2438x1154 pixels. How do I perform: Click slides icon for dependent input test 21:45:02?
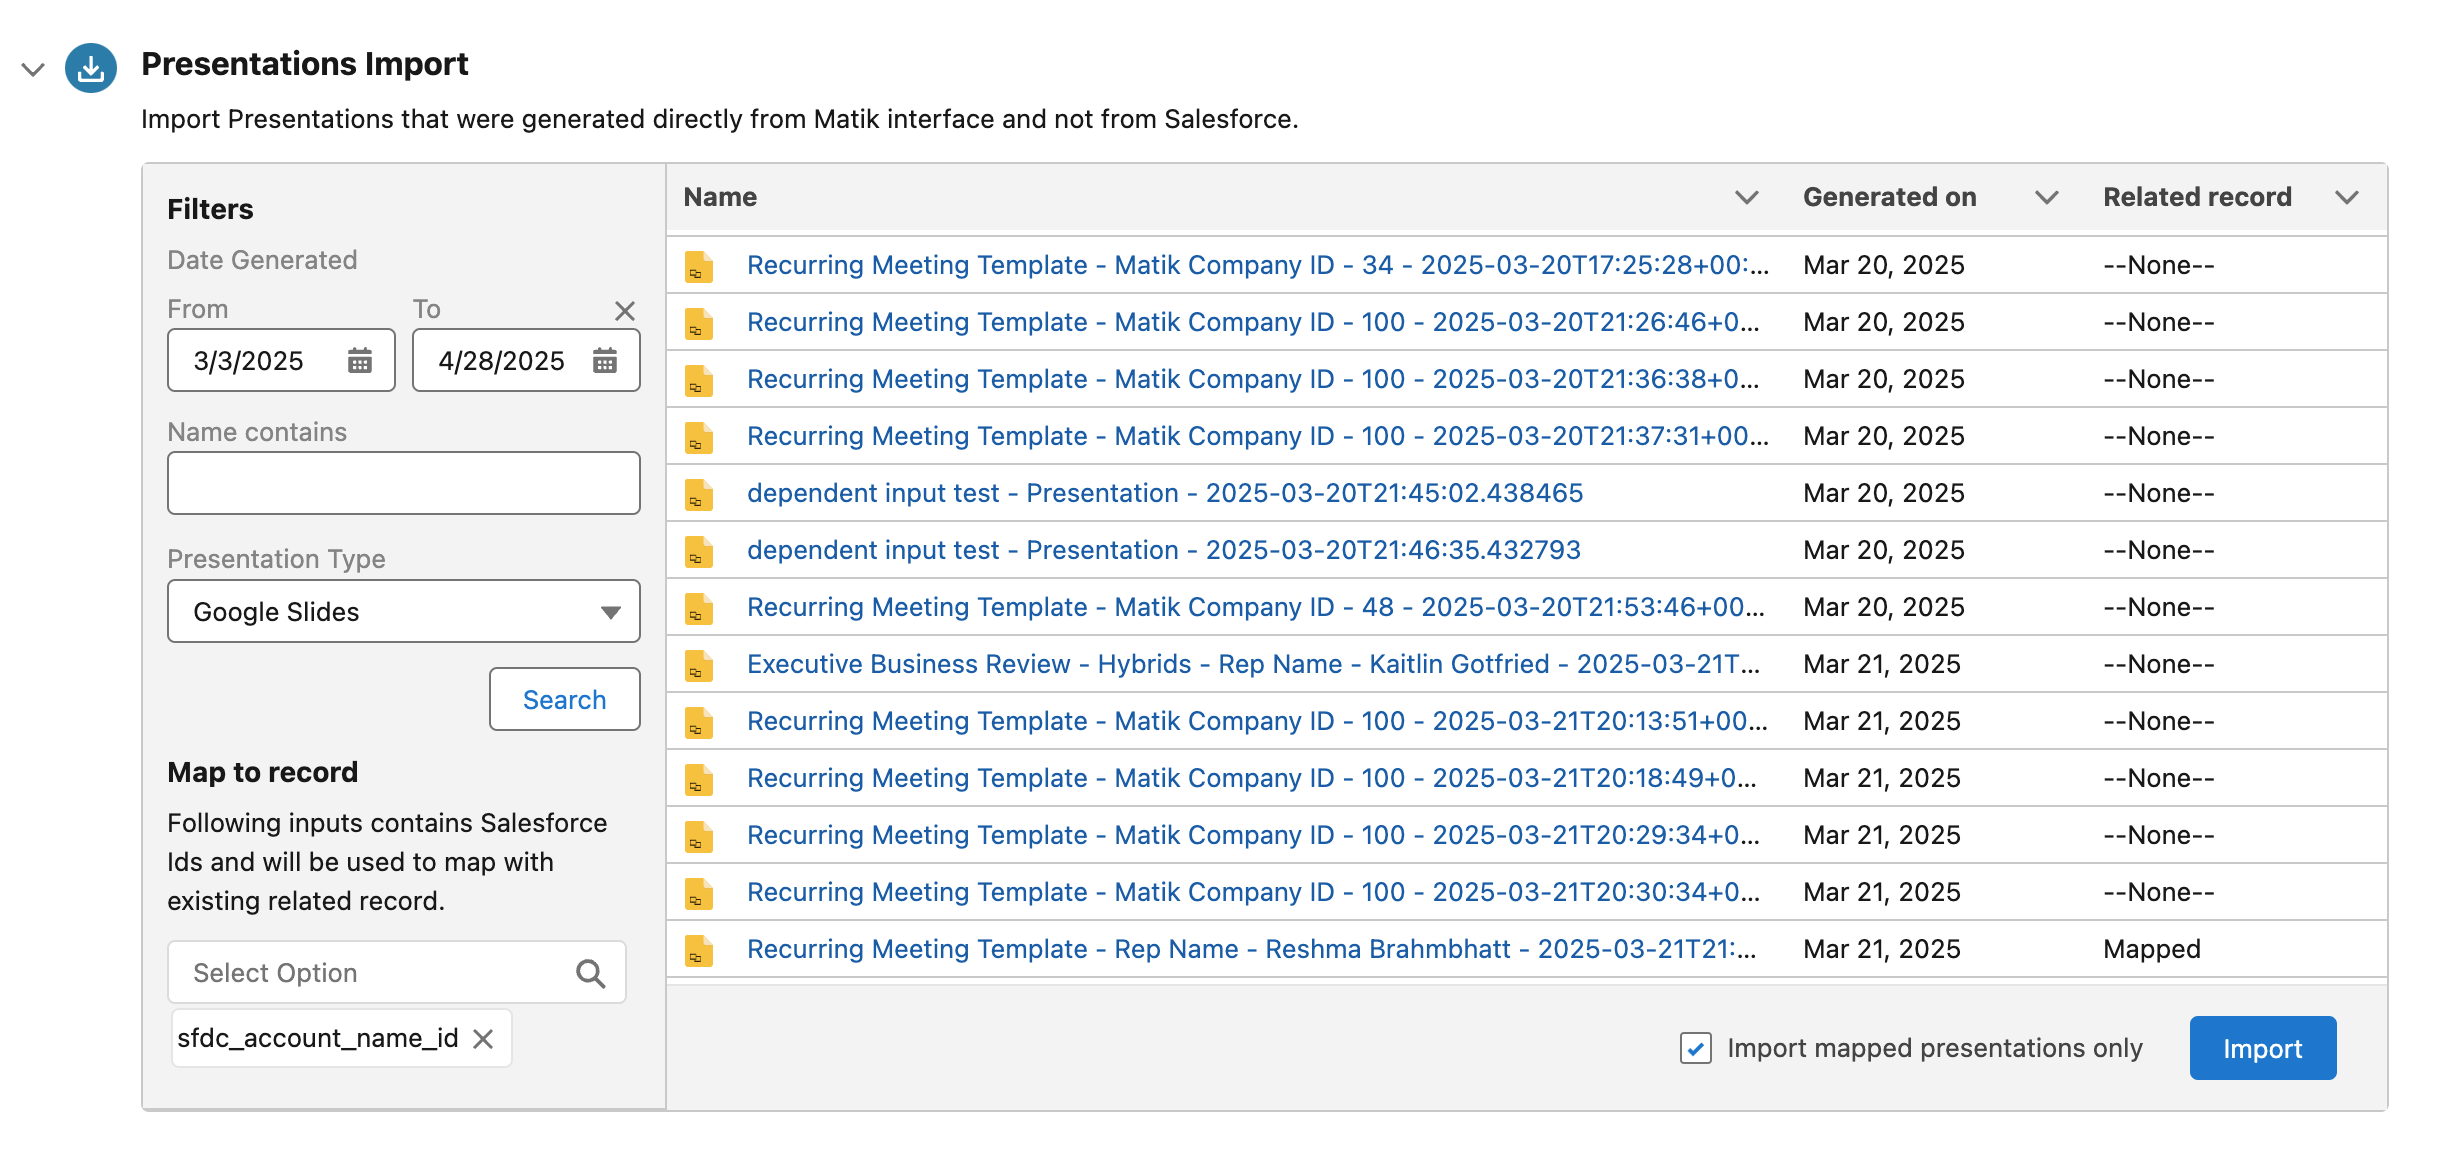[699, 494]
